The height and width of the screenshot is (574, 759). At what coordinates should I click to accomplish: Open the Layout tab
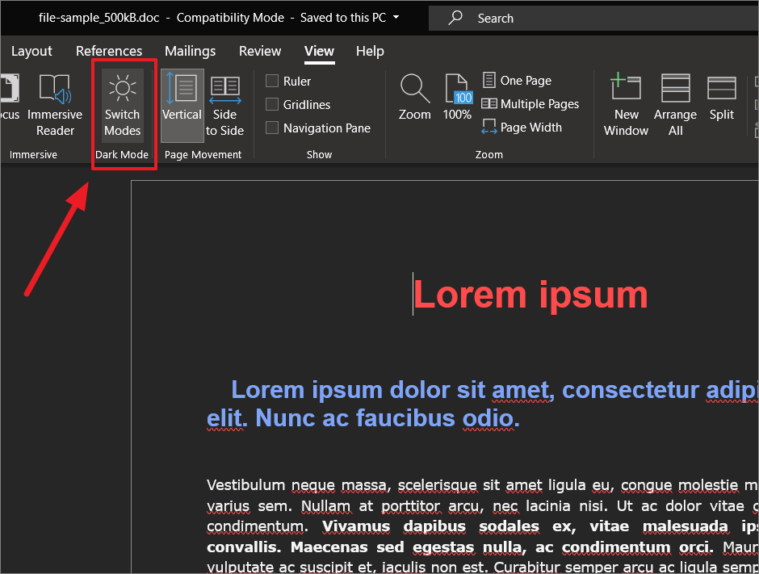pyautogui.click(x=31, y=51)
